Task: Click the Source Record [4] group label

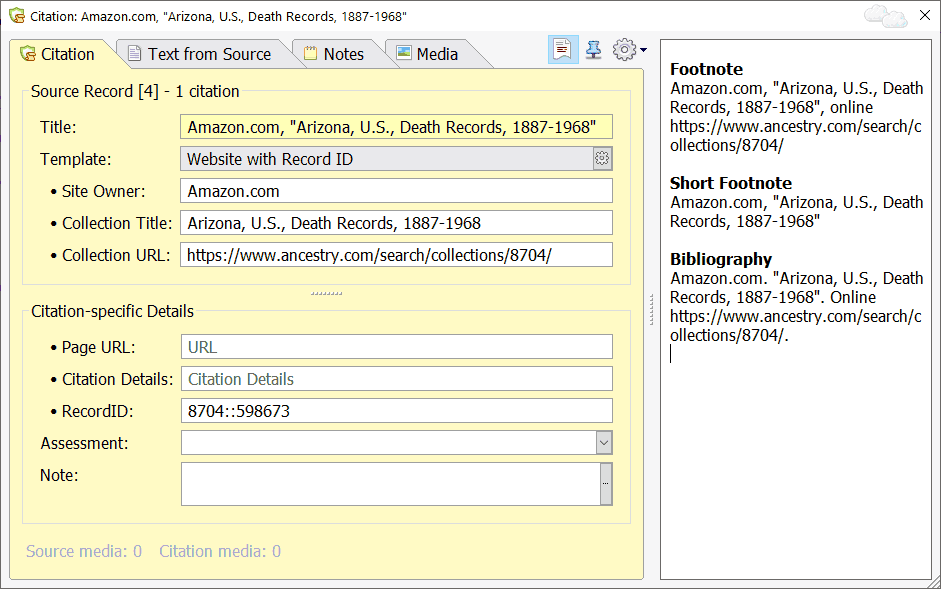Action: (135, 91)
